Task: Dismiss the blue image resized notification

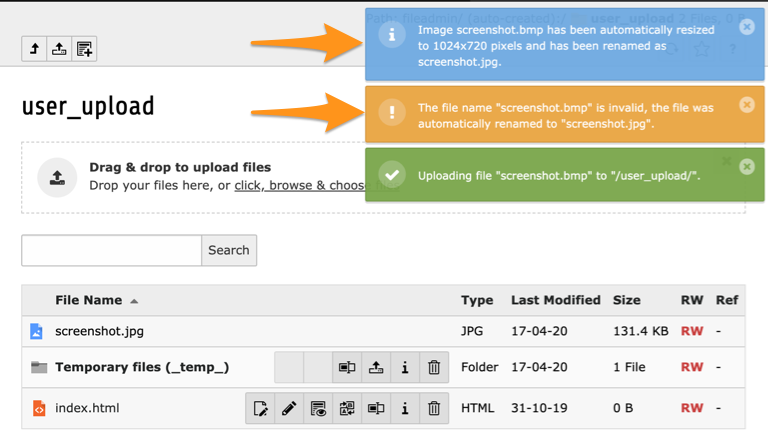Action: (x=747, y=27)
